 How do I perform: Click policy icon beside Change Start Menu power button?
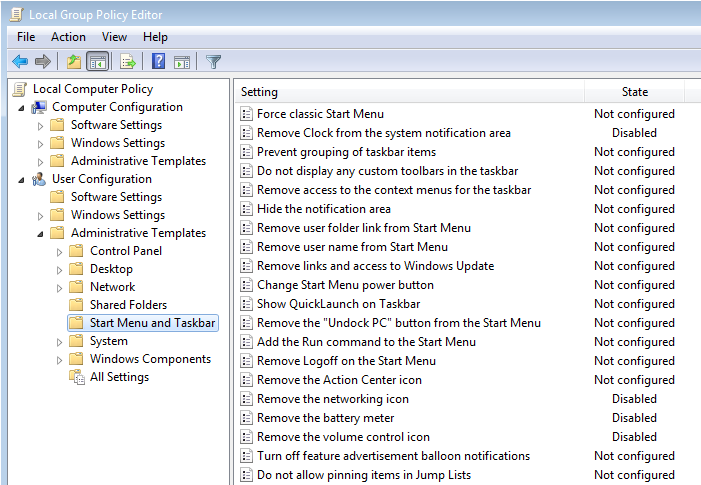coord(246,285)
